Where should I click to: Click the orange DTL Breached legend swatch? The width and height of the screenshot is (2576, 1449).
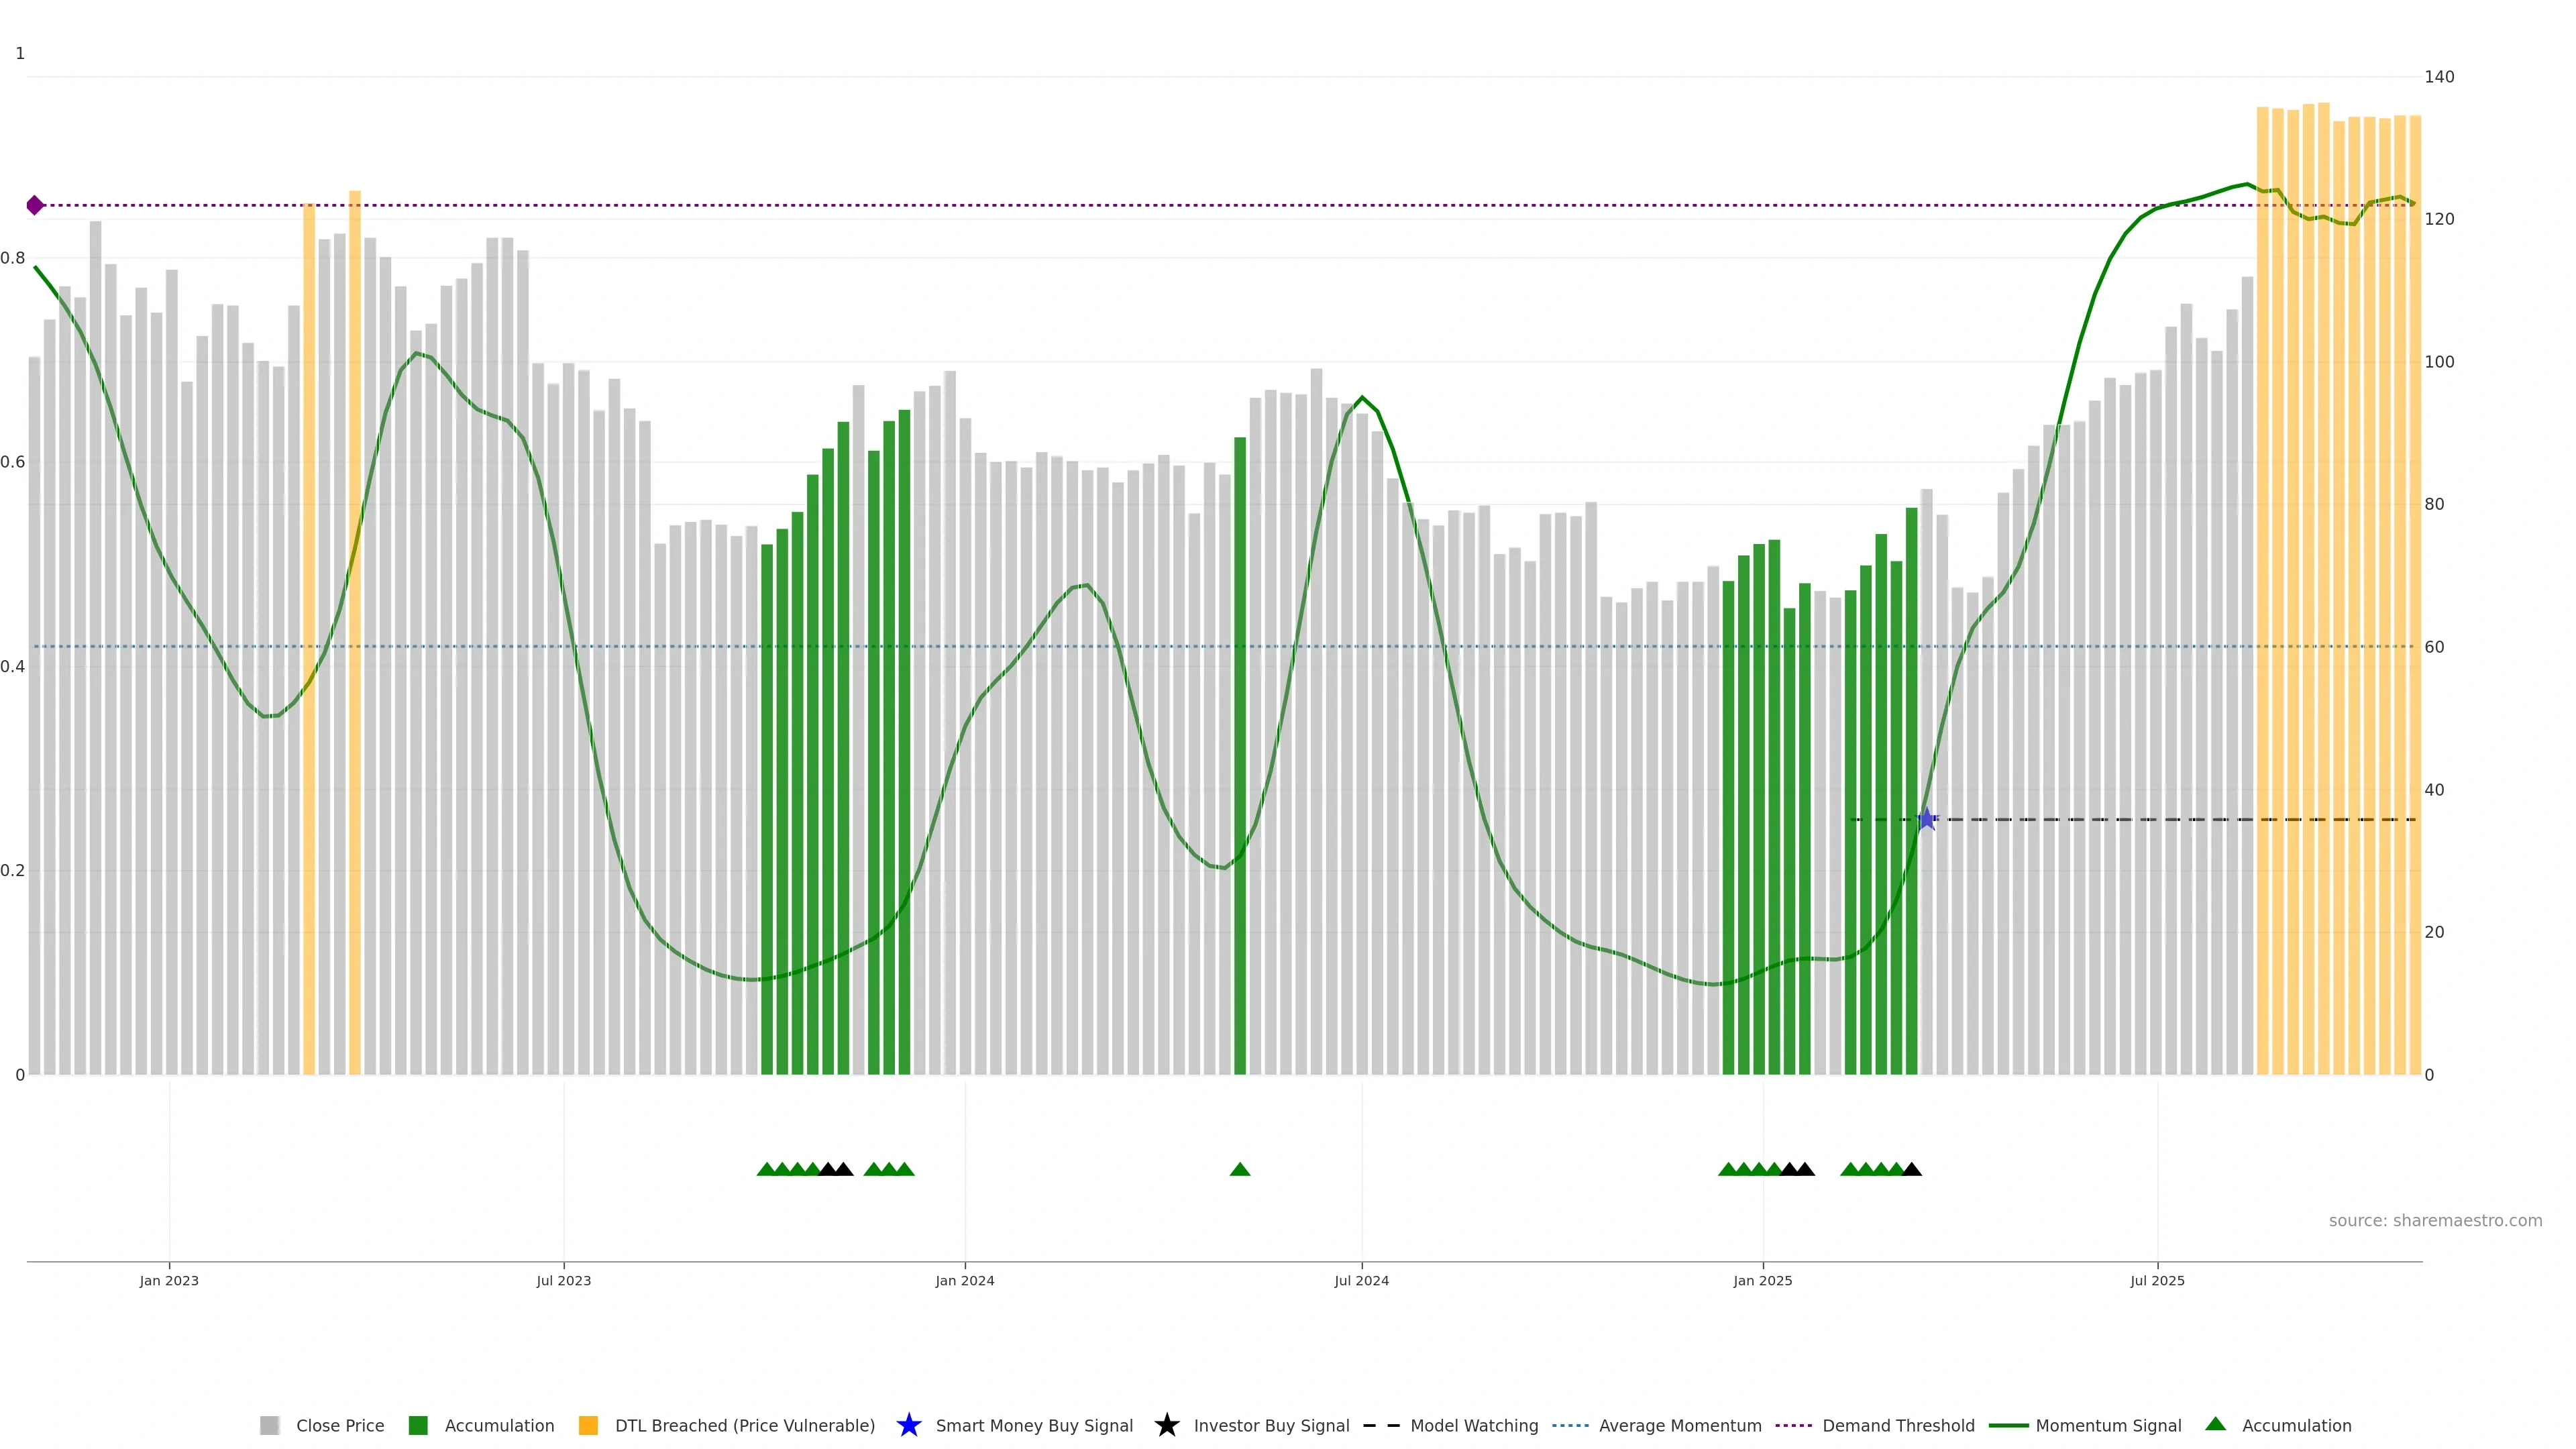pyautogui.click(x=588, y=1425)
